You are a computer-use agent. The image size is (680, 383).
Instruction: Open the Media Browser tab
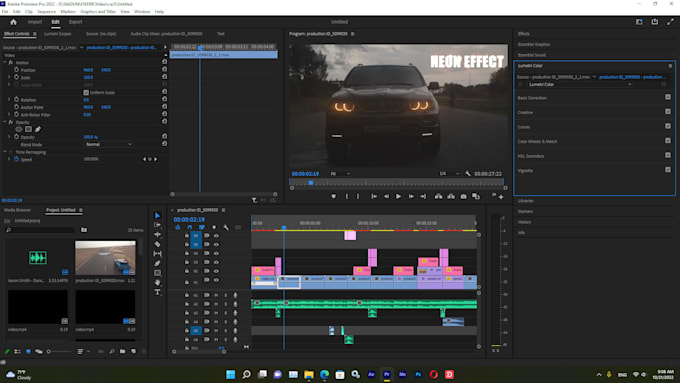17,210
